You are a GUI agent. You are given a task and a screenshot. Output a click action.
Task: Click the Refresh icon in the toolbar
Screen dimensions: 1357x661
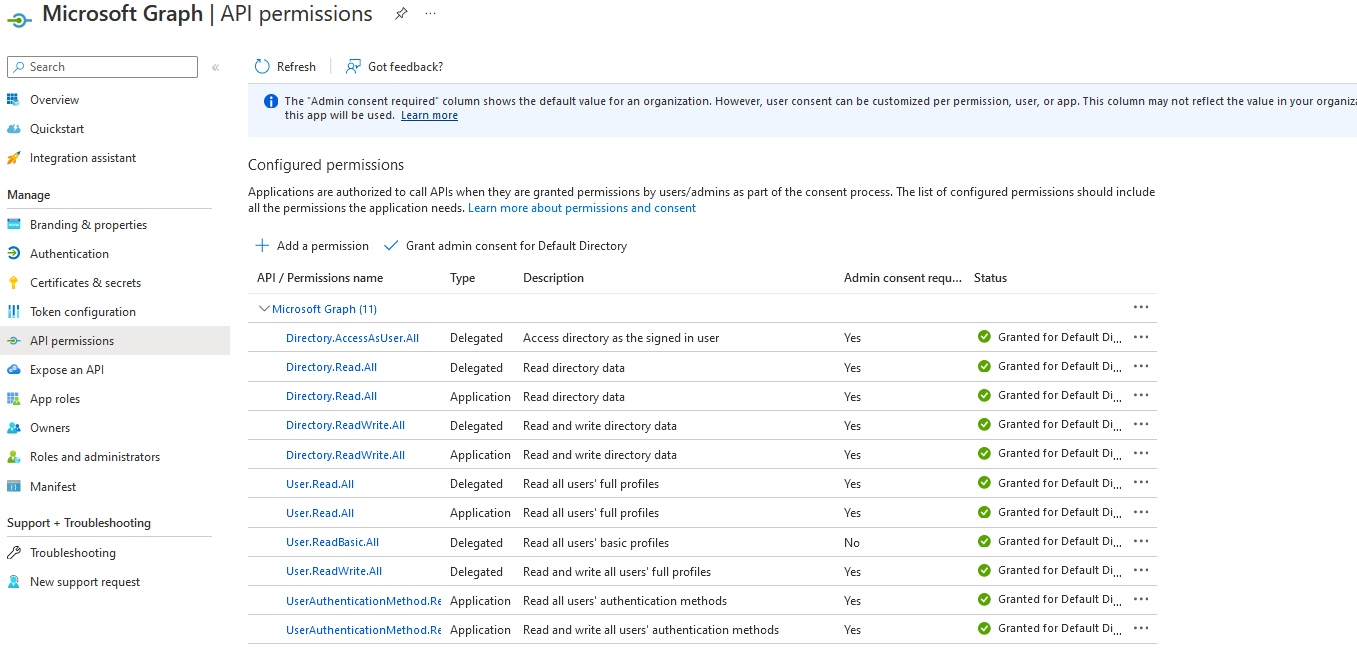[262, 67]
